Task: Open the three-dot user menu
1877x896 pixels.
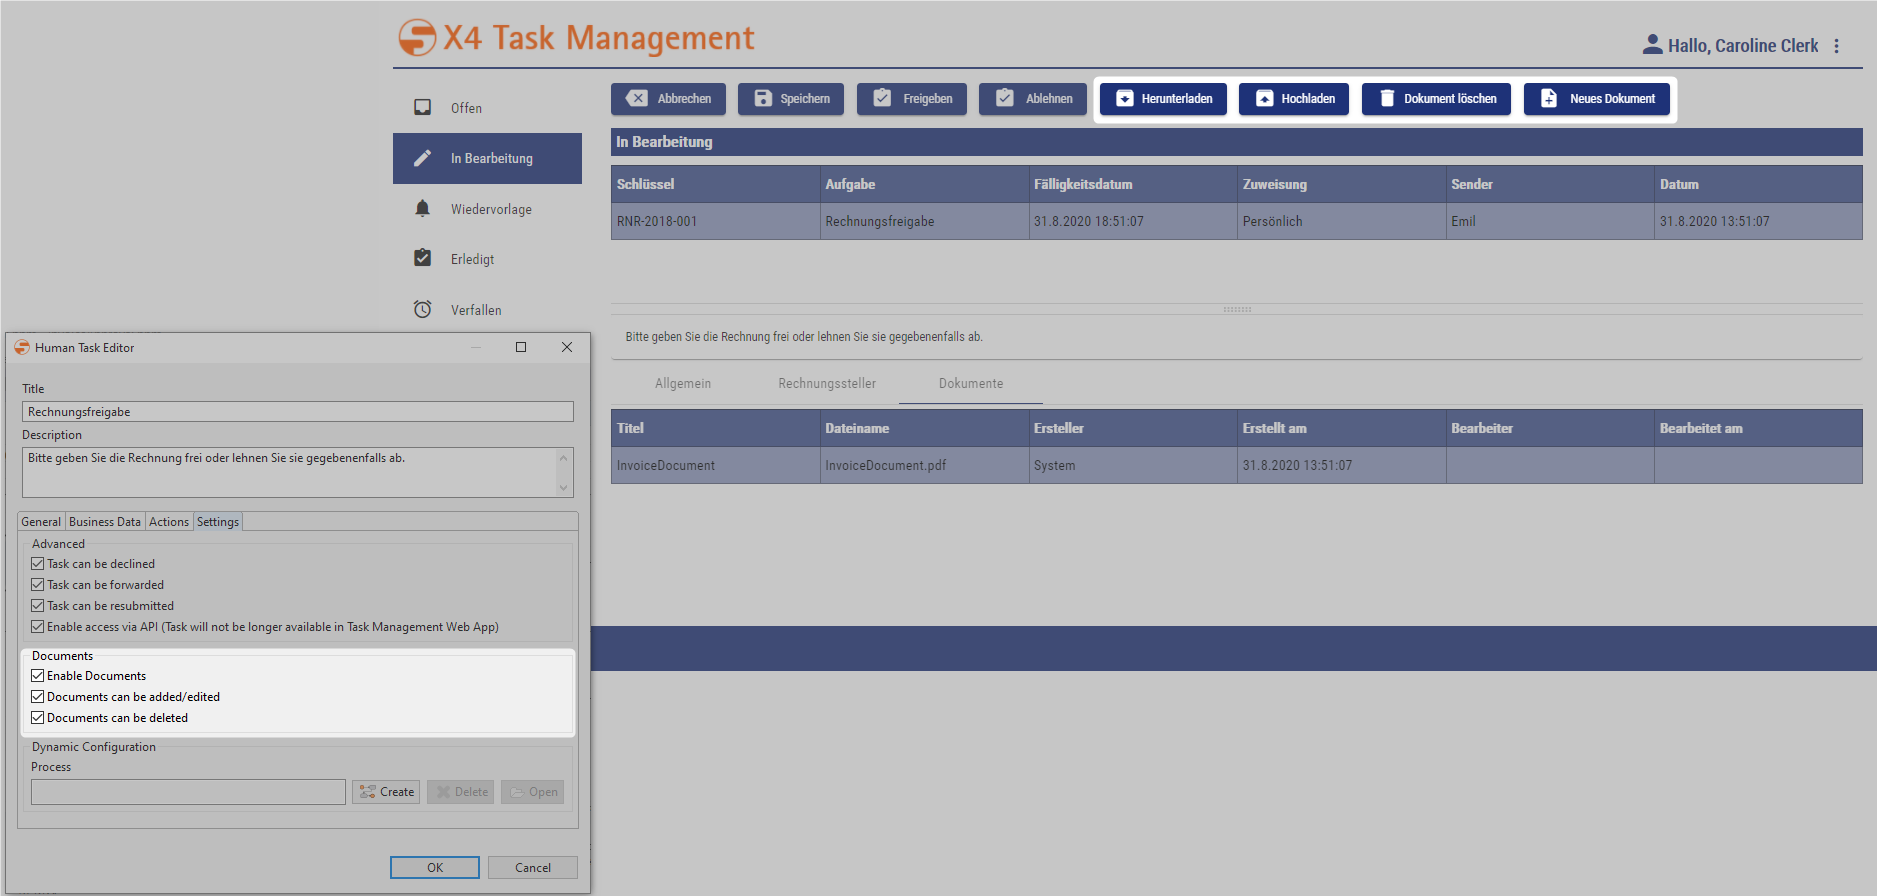Action: [1836, 46]
